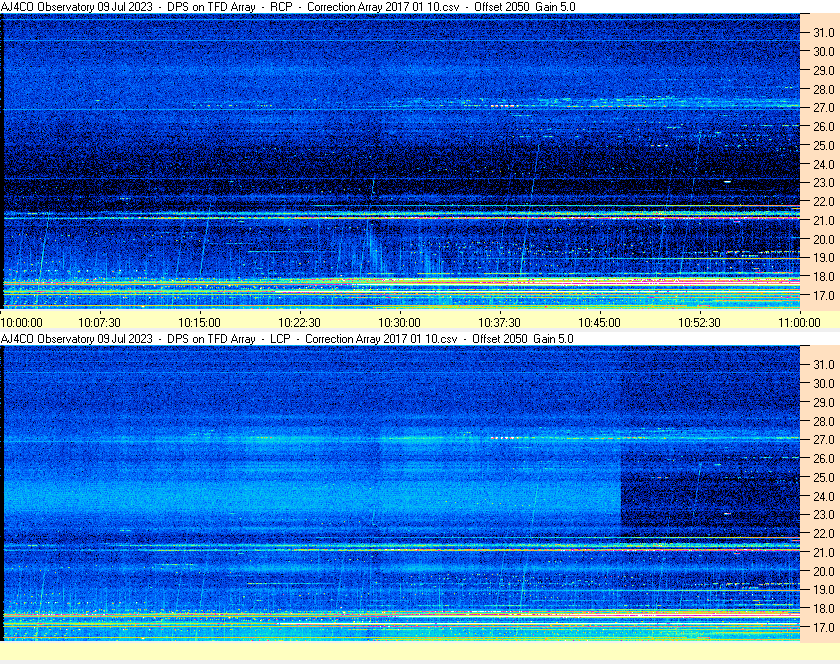Click the 24.0 frequency label on RCP plot
Screen dimensions: 840x664
tap(824, 164)
